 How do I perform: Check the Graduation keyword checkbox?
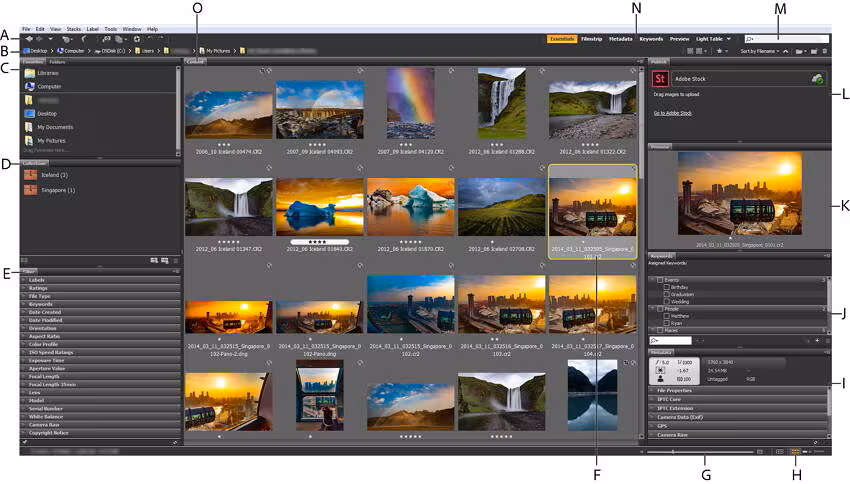coord(667,294)
